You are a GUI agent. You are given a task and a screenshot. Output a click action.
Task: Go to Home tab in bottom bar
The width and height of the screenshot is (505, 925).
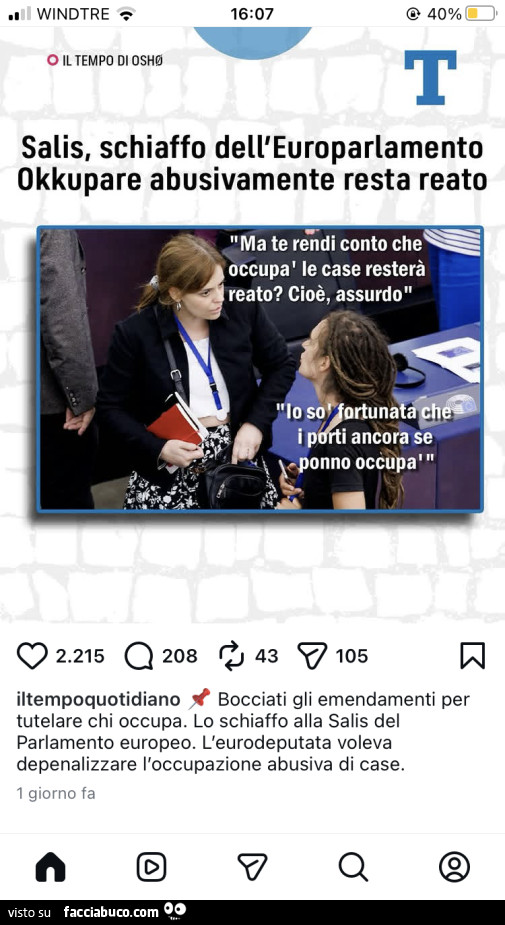click(51, 867)
